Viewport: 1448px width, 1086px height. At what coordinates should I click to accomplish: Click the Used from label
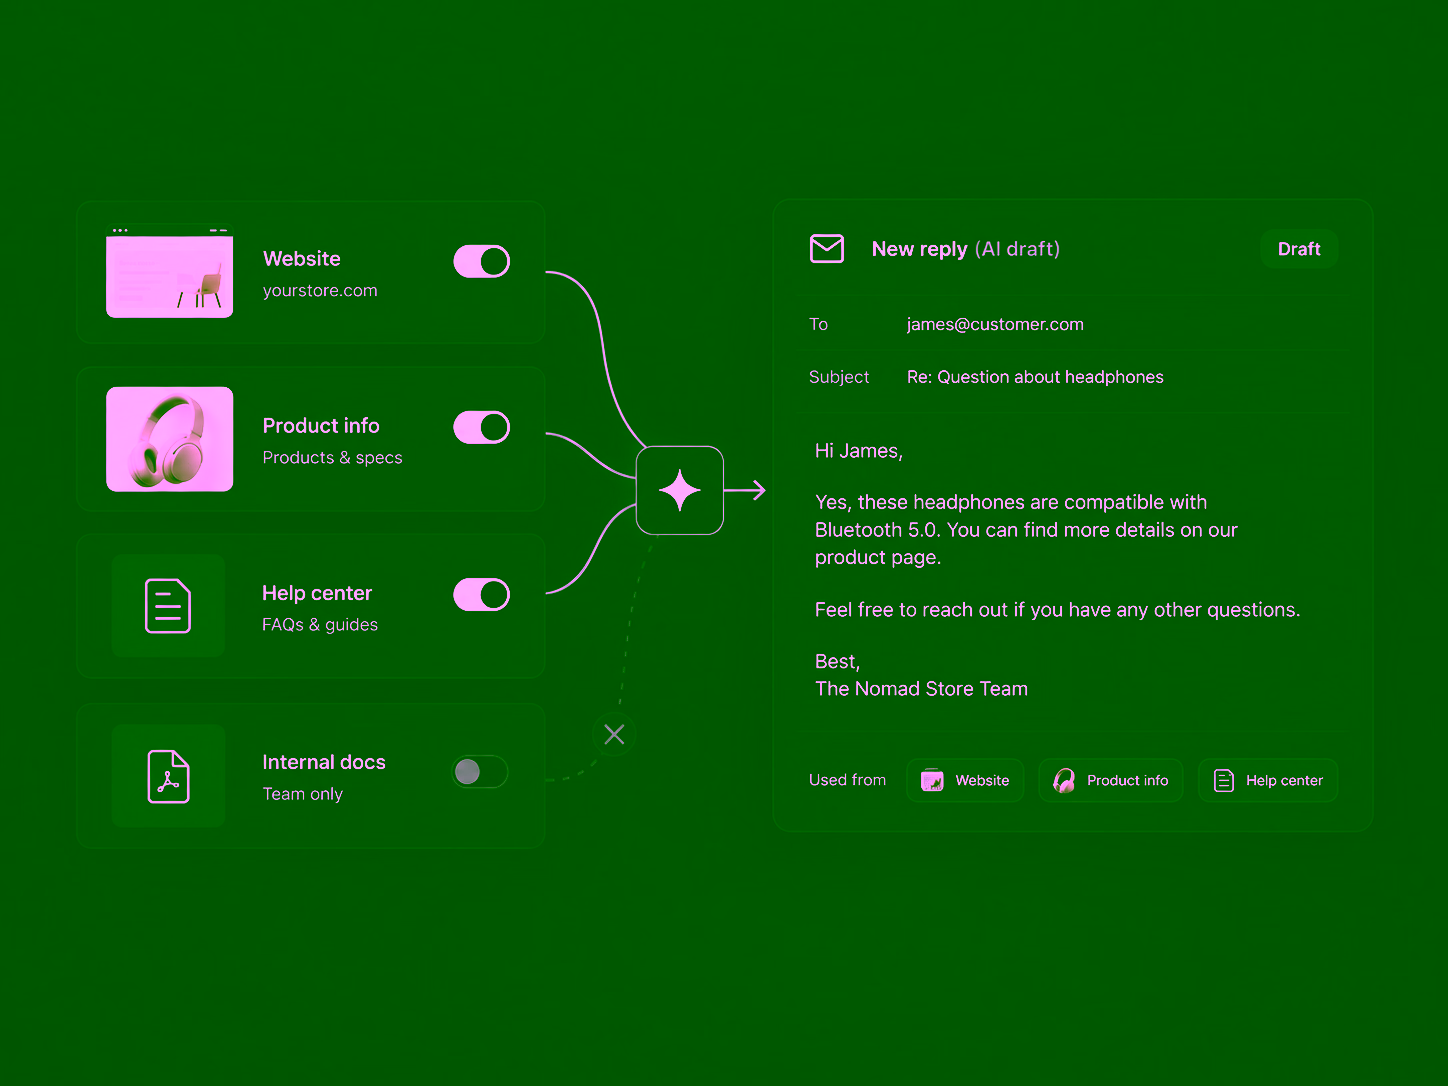pyautogui.click(x=847, y=780)
